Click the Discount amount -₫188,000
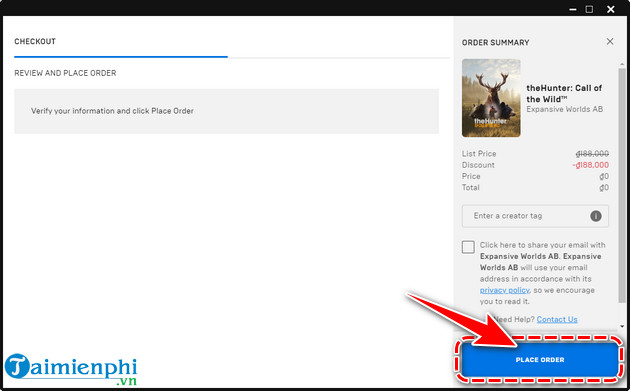Image resolution: width=630 pixels, height=391 pixels. click(590, 165)
